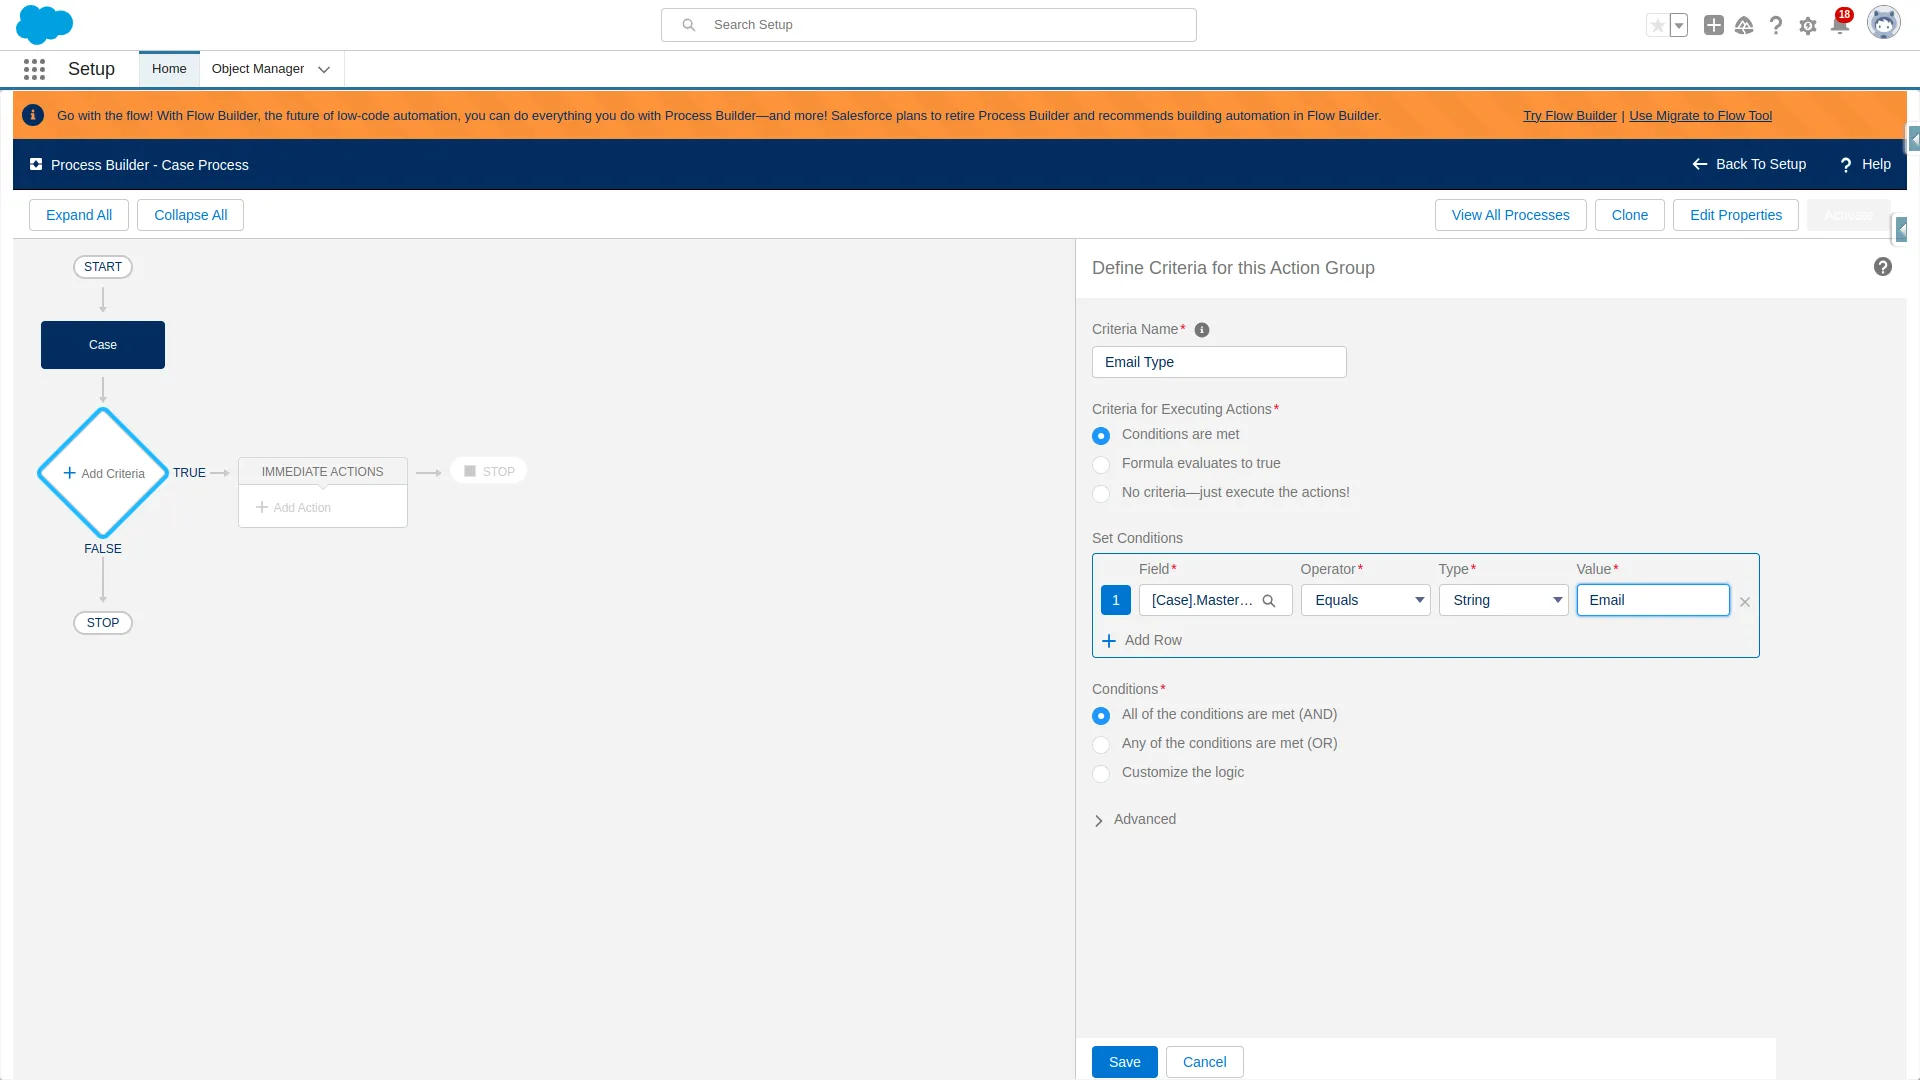The image size is (1920, 1080).
Task: Click the Save button
Action: pos(1124,1062)
